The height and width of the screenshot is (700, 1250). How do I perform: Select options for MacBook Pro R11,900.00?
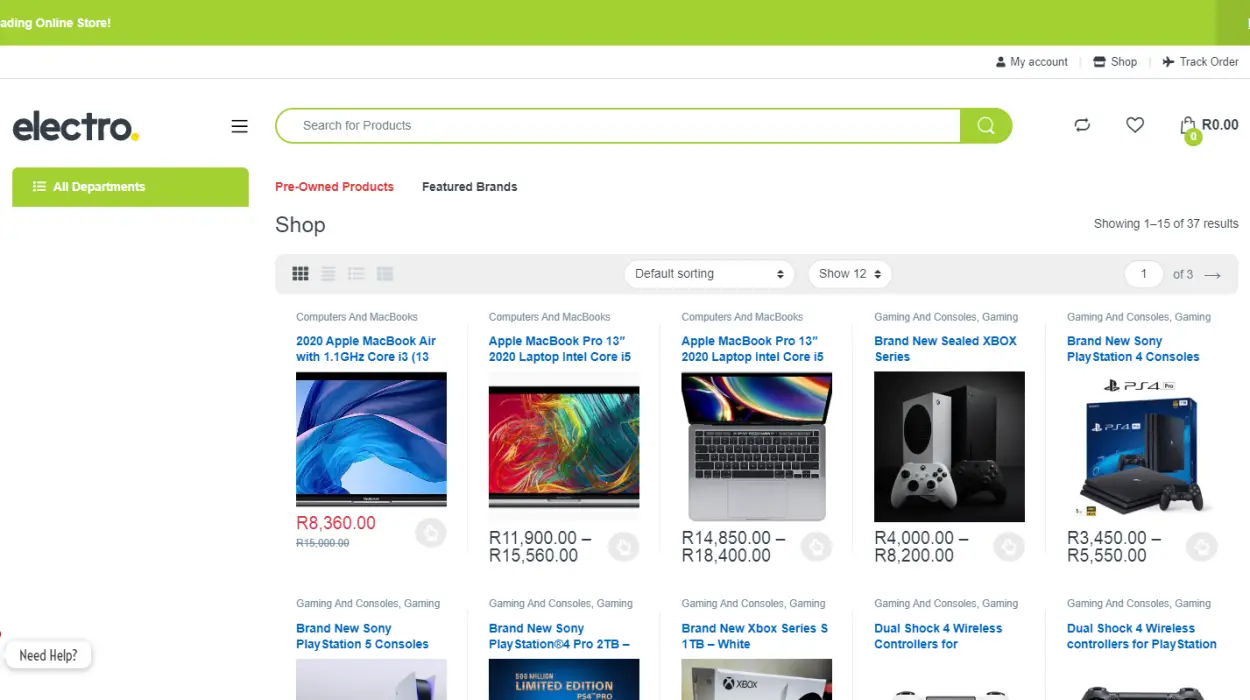click(x=624, y=546)
